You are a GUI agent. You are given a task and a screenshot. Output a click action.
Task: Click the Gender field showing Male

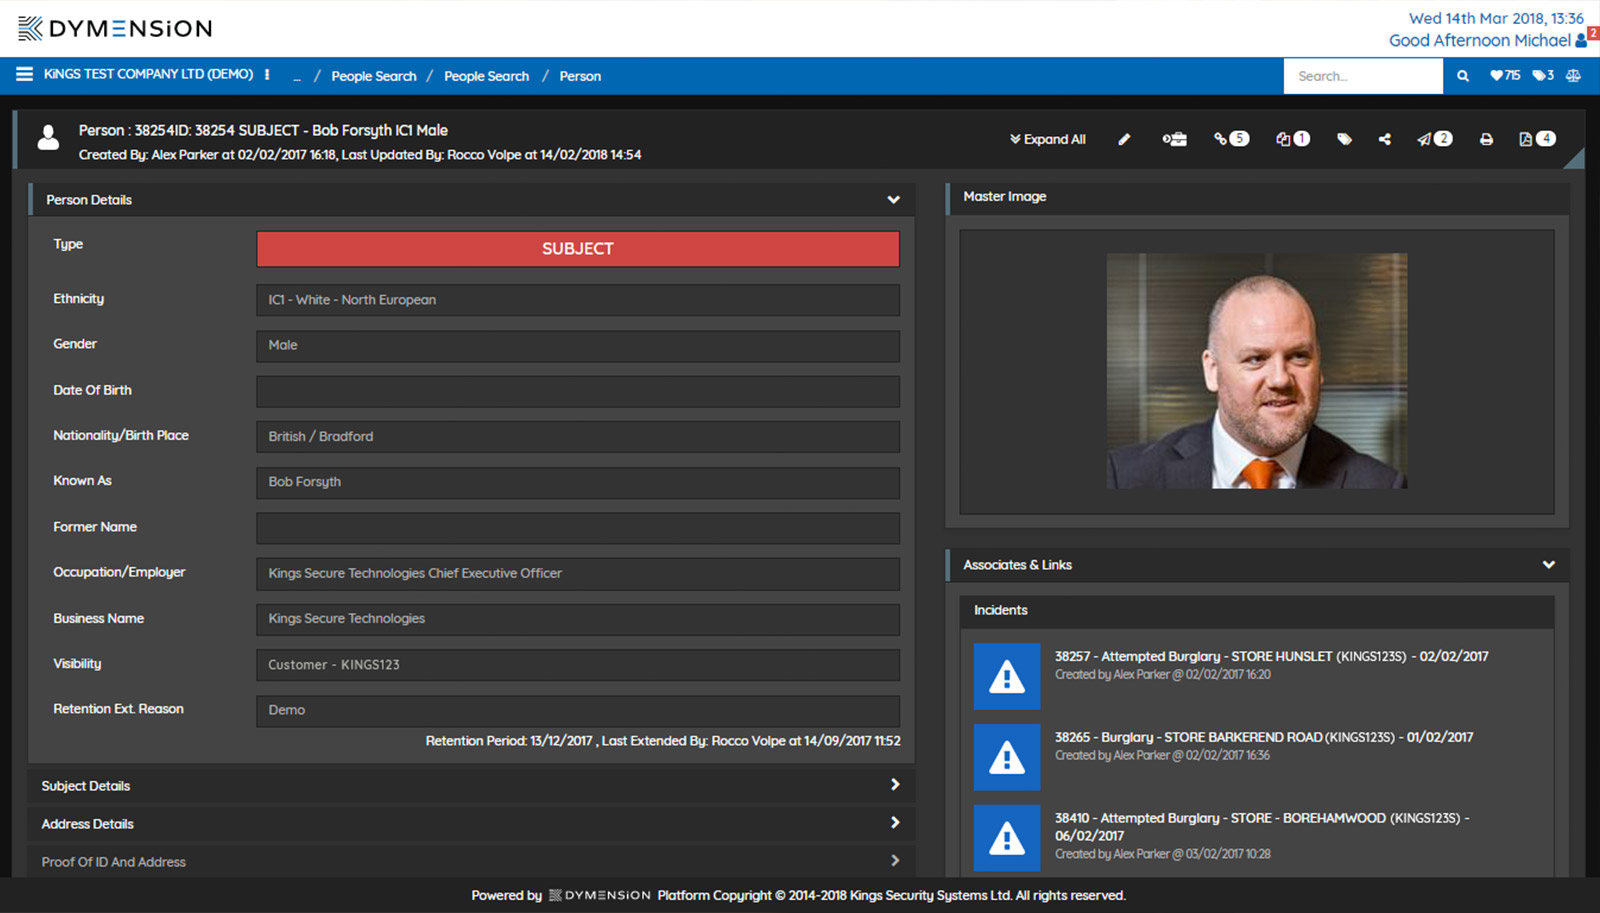(x=578, y=345)
